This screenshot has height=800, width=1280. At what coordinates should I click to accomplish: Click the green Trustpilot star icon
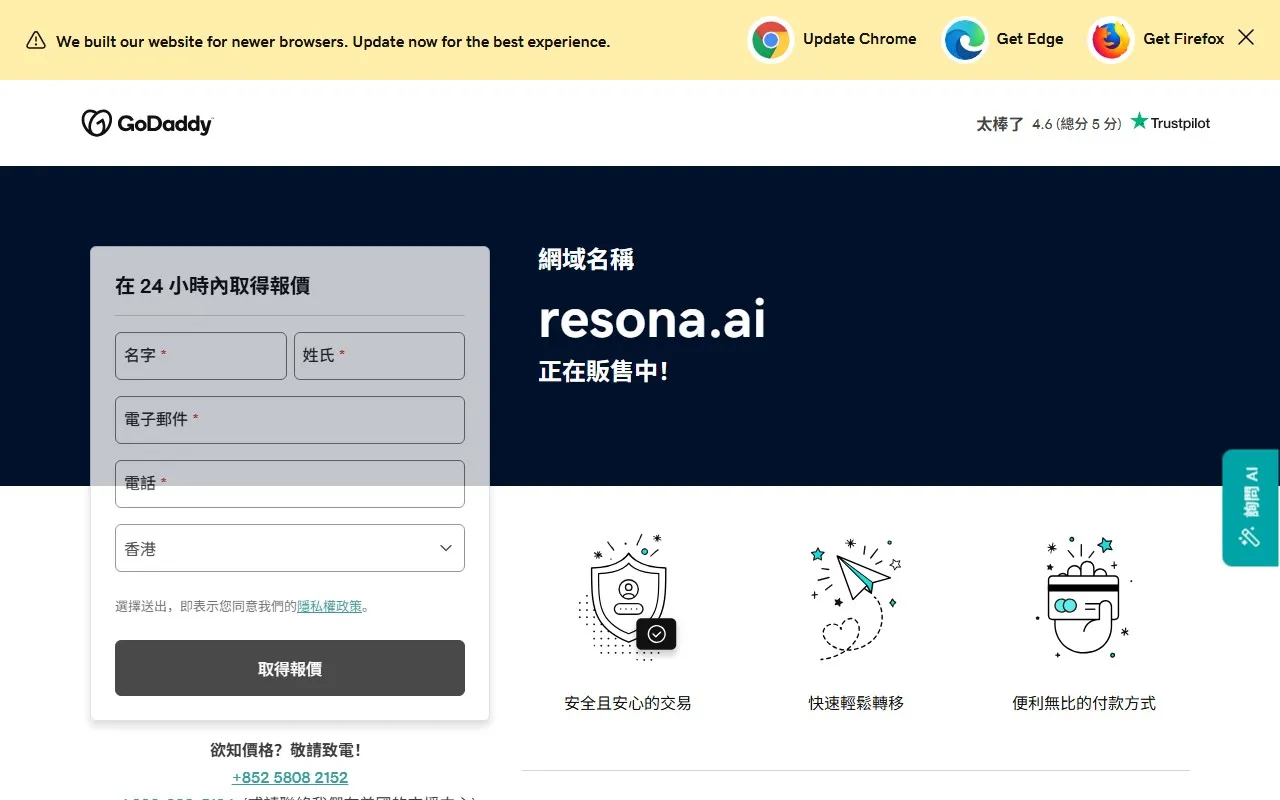pyautogui.click(x=1139, y=121)
